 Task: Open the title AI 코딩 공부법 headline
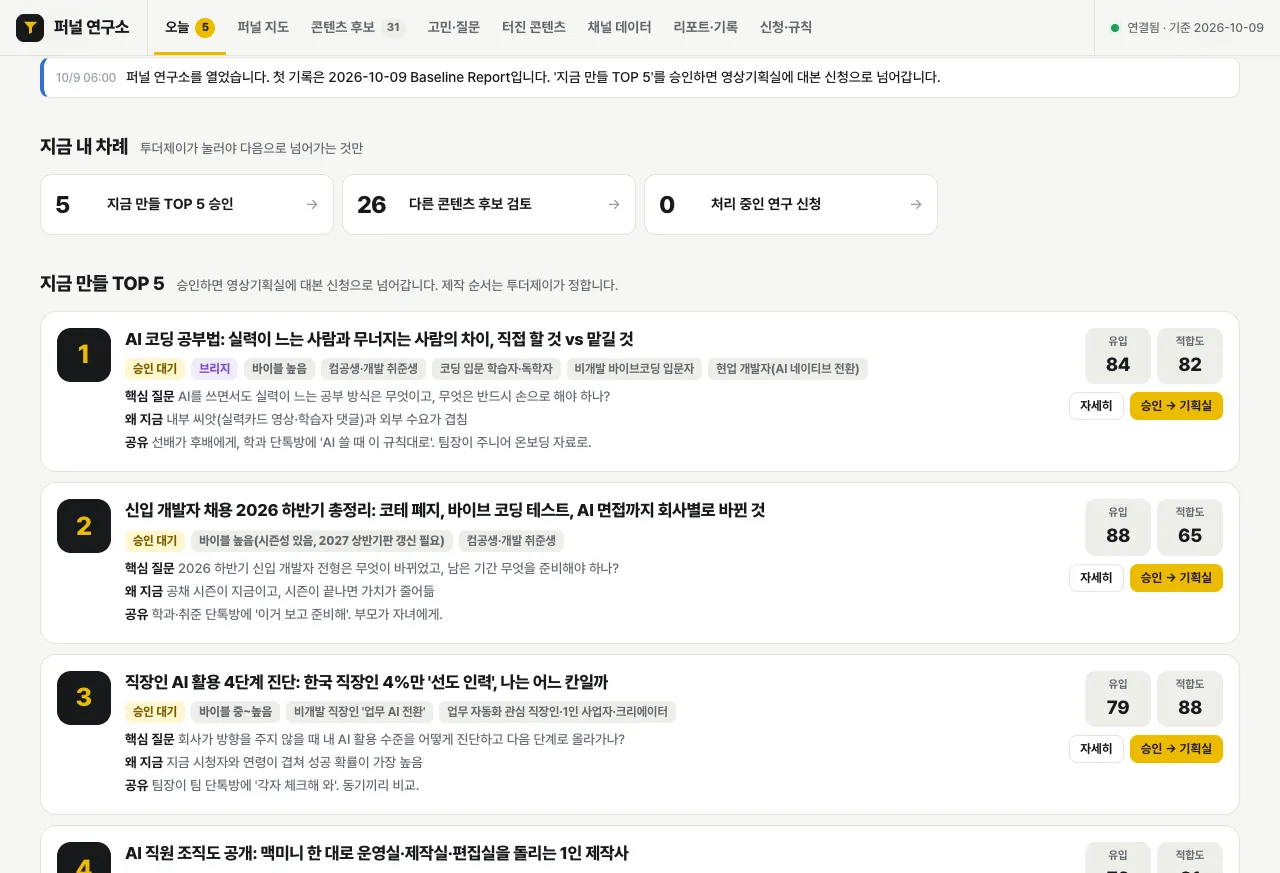(x=379, y=339)
